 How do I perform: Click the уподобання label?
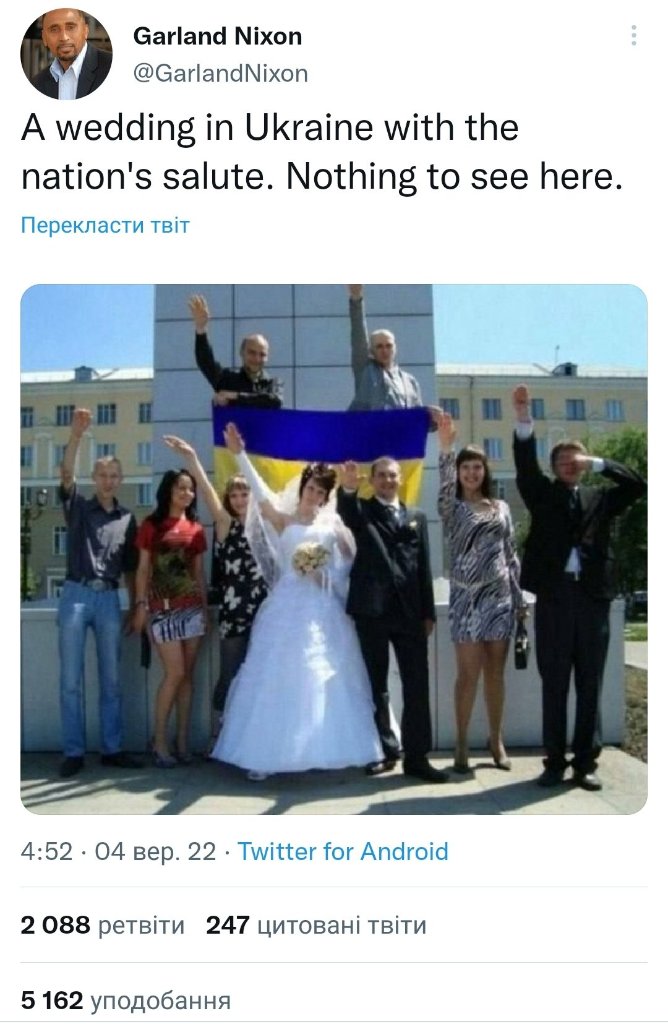pos(160,1001)
